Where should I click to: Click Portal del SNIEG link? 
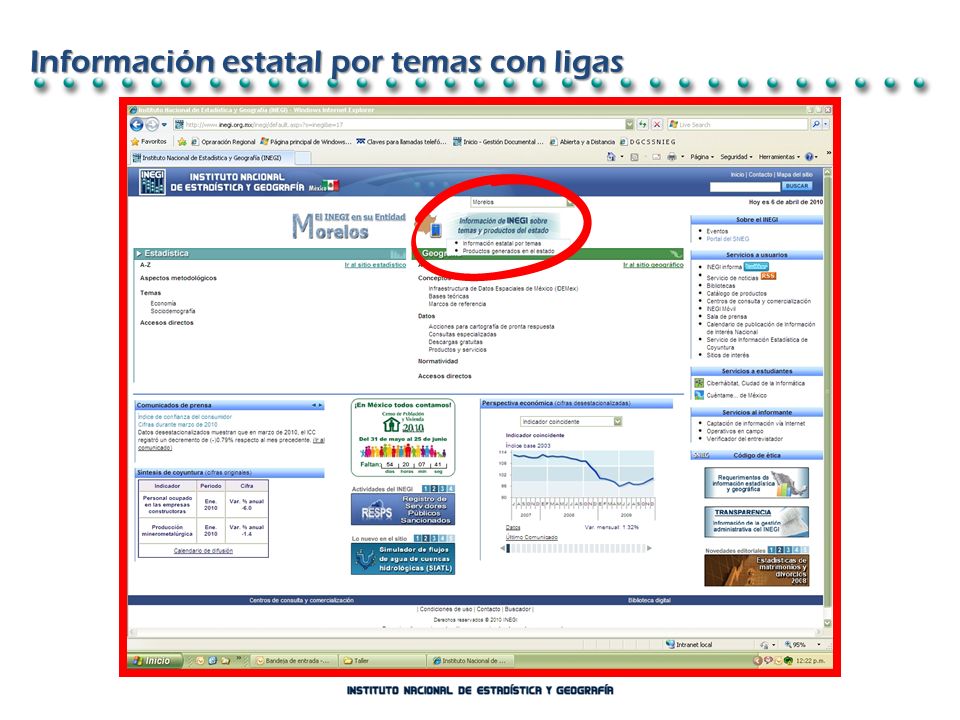click(x=727, y=239)
